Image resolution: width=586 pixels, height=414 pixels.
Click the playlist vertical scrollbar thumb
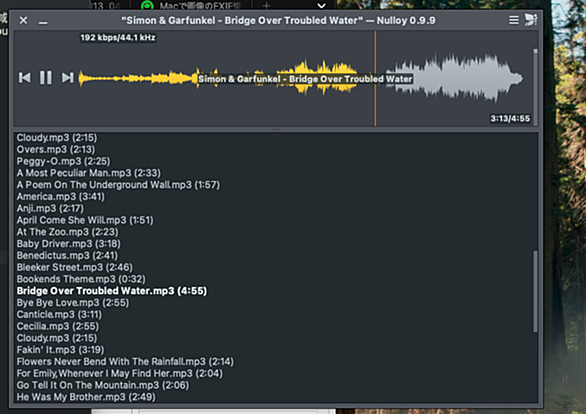pos(535,291)
